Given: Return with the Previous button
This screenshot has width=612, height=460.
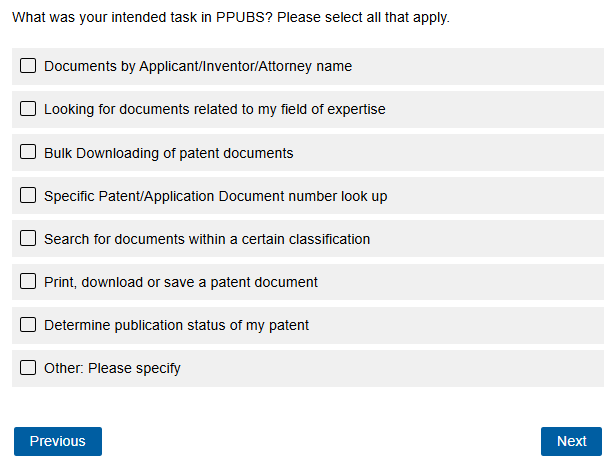Looking at the screenshot, I should coord(58,441).
